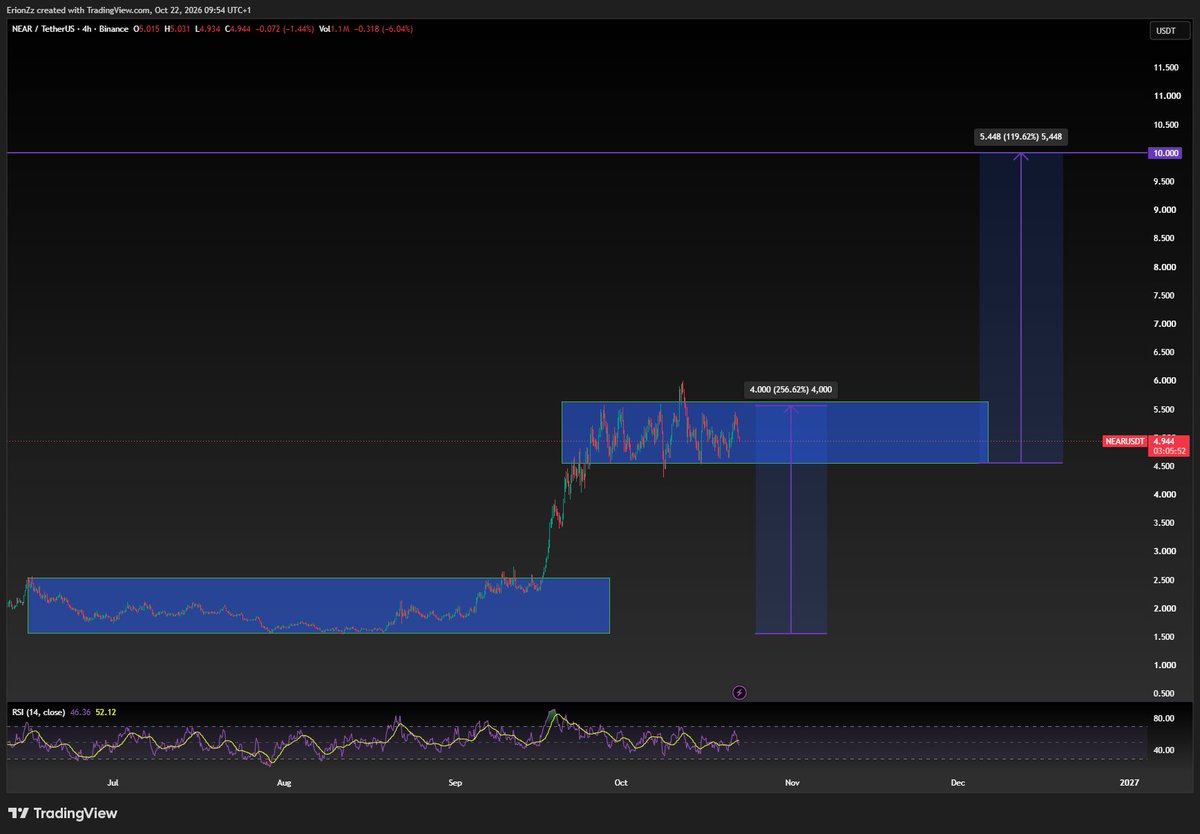Image resolution: width=1200 pixels, height=834 pixels.
Task: Click the 10.500 price axis label
Action: coord(1166,125)
